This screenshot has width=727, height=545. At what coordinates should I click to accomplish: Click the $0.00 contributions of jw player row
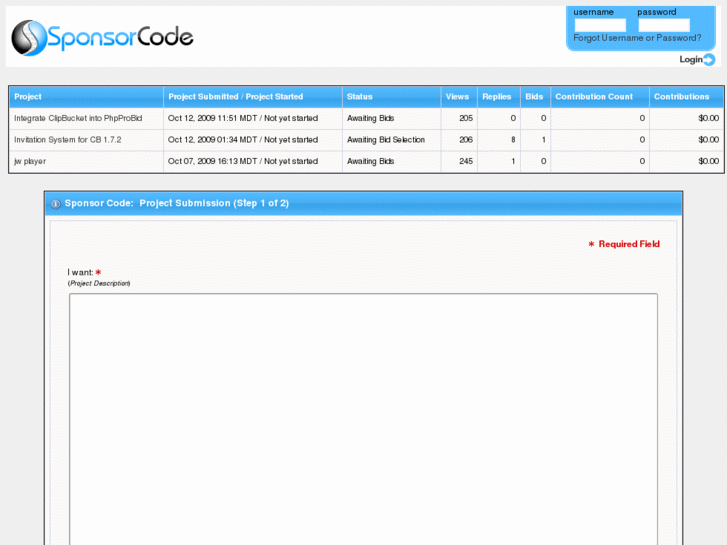point(708,161)
